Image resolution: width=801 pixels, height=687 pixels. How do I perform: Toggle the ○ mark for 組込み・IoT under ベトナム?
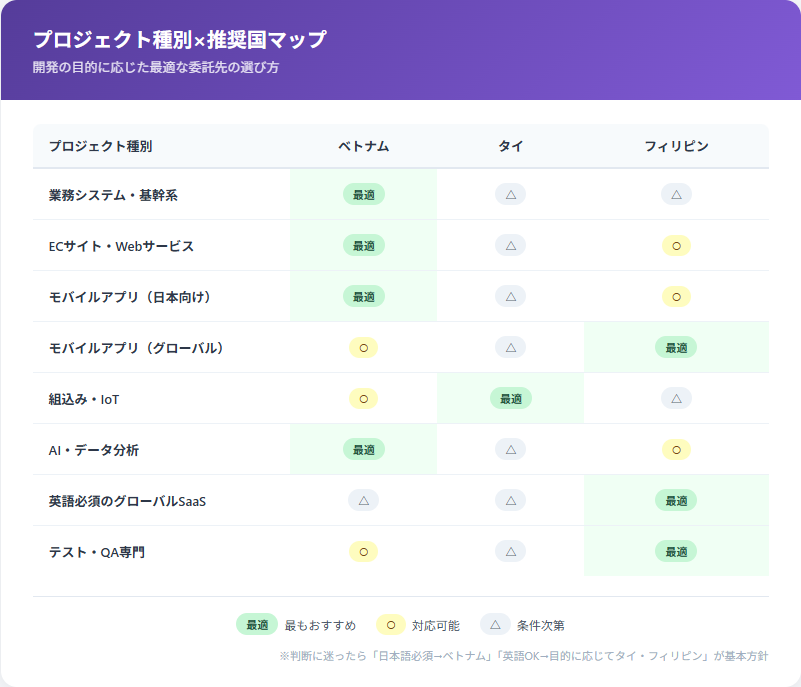[x=364, y=398]
